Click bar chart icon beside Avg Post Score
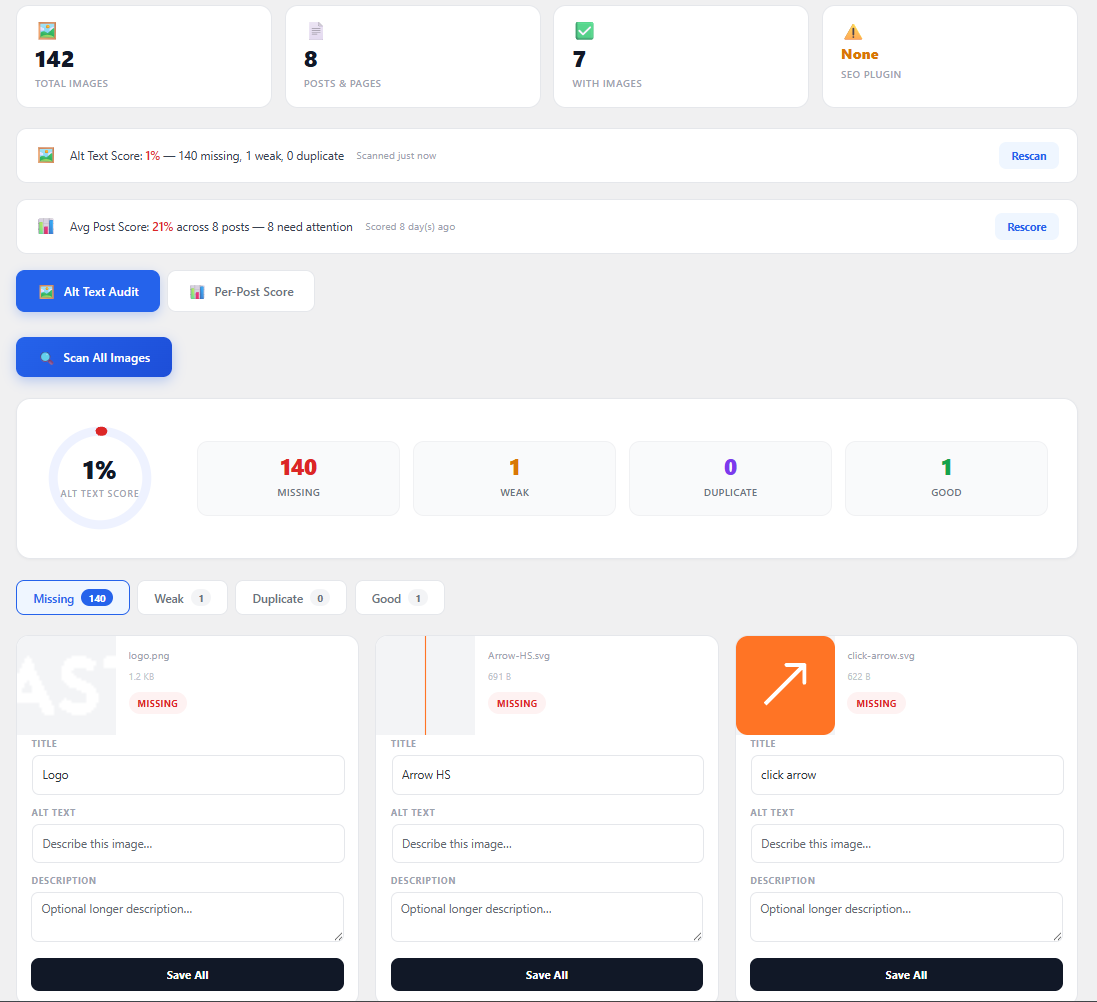Image resolution: width=1097 pixels, height=1002 pixels. (45, 226)
